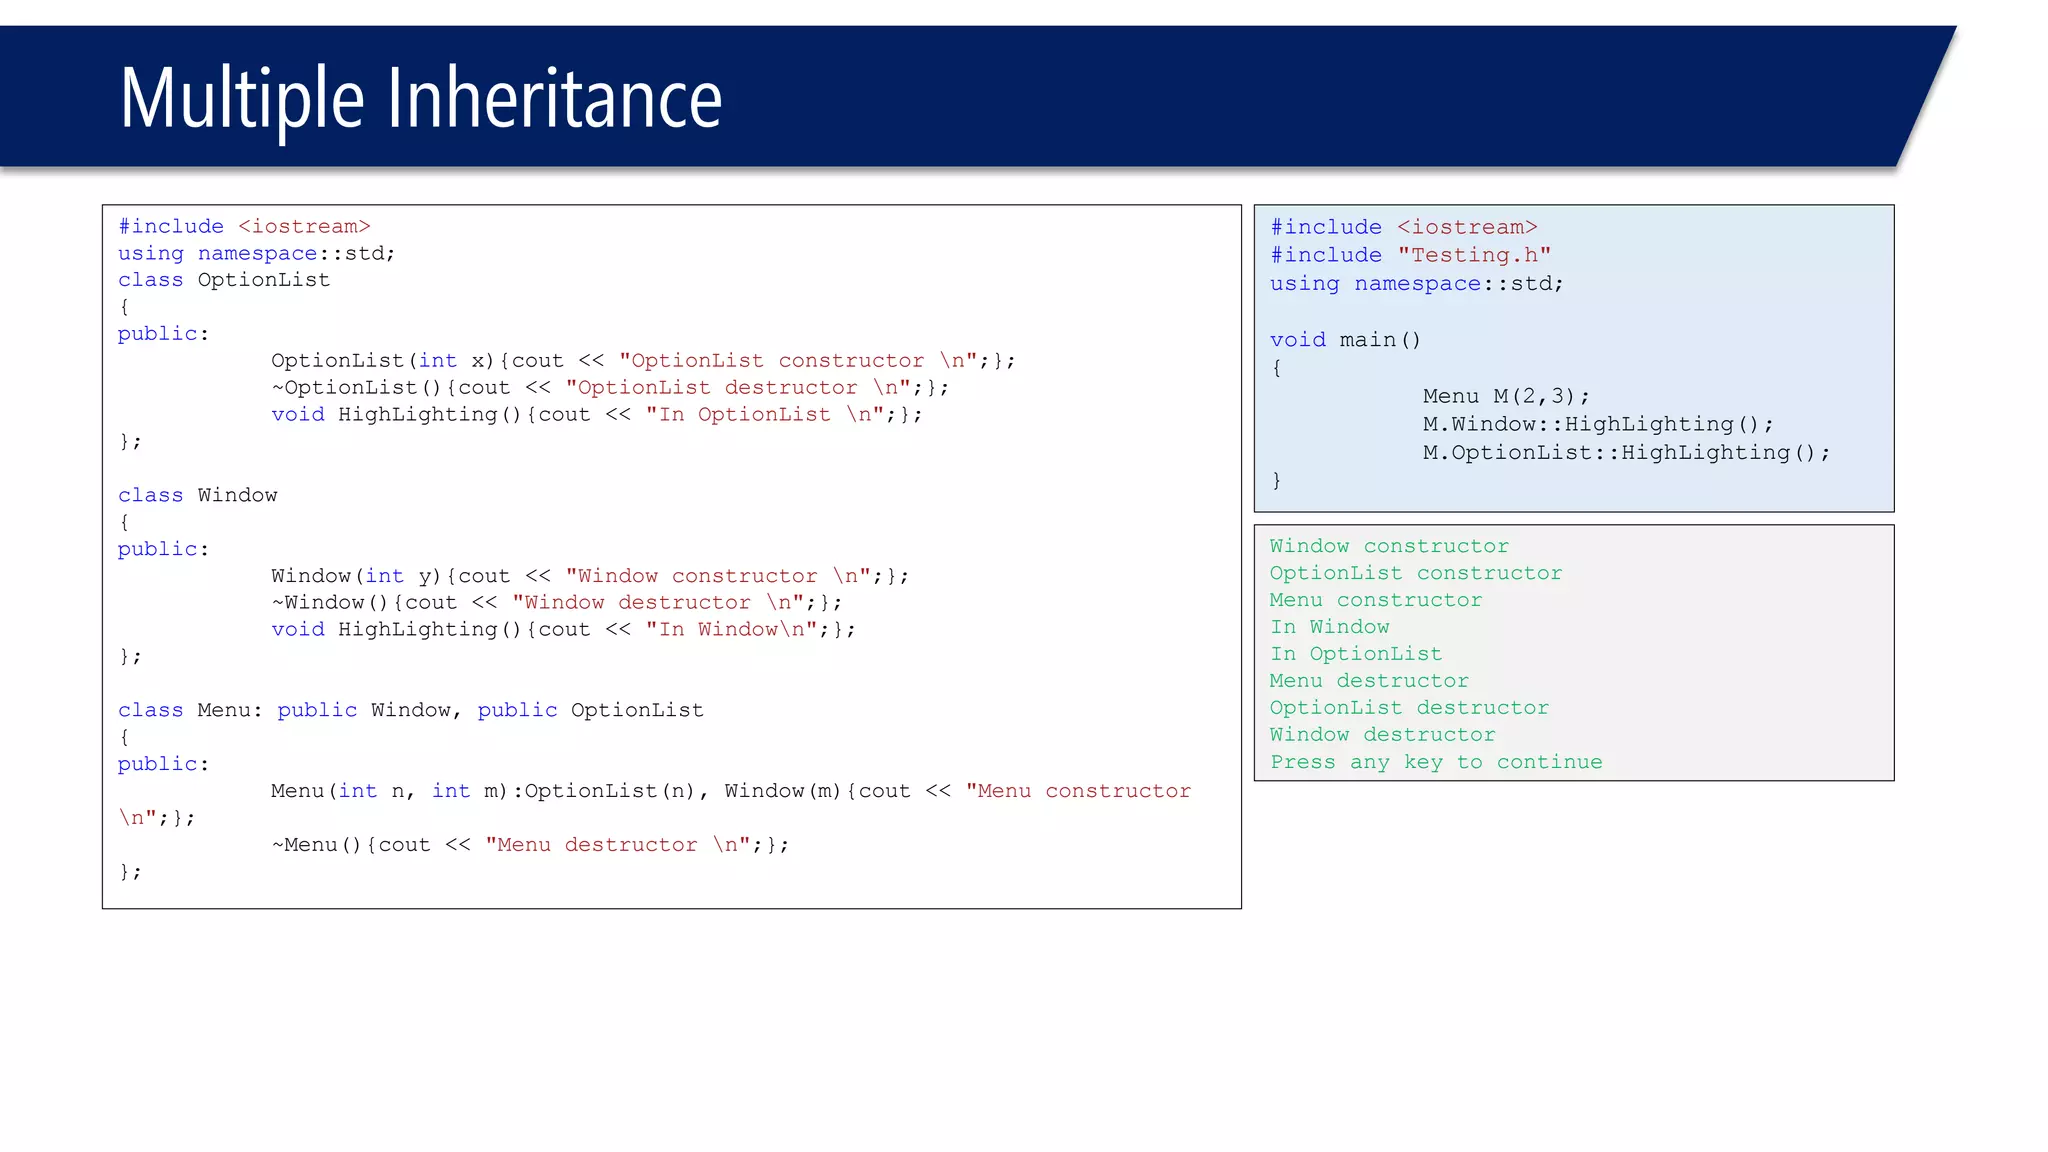The image size is (2048, 1152).
Task: Click the Menu(int n, int m) constructor line
Action: [x=730, y=791]
